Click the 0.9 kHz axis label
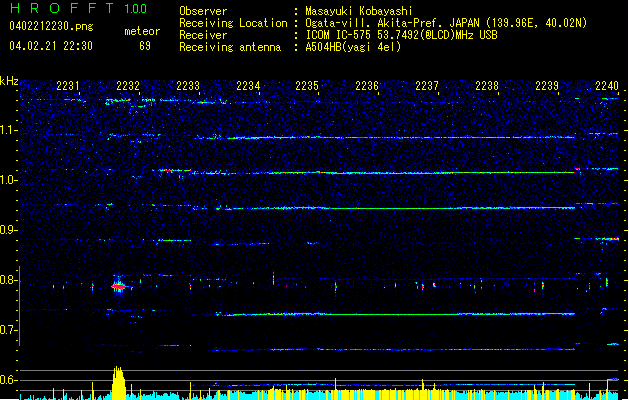The width and height of the screenshot is (629, 400). coord(9,230)
